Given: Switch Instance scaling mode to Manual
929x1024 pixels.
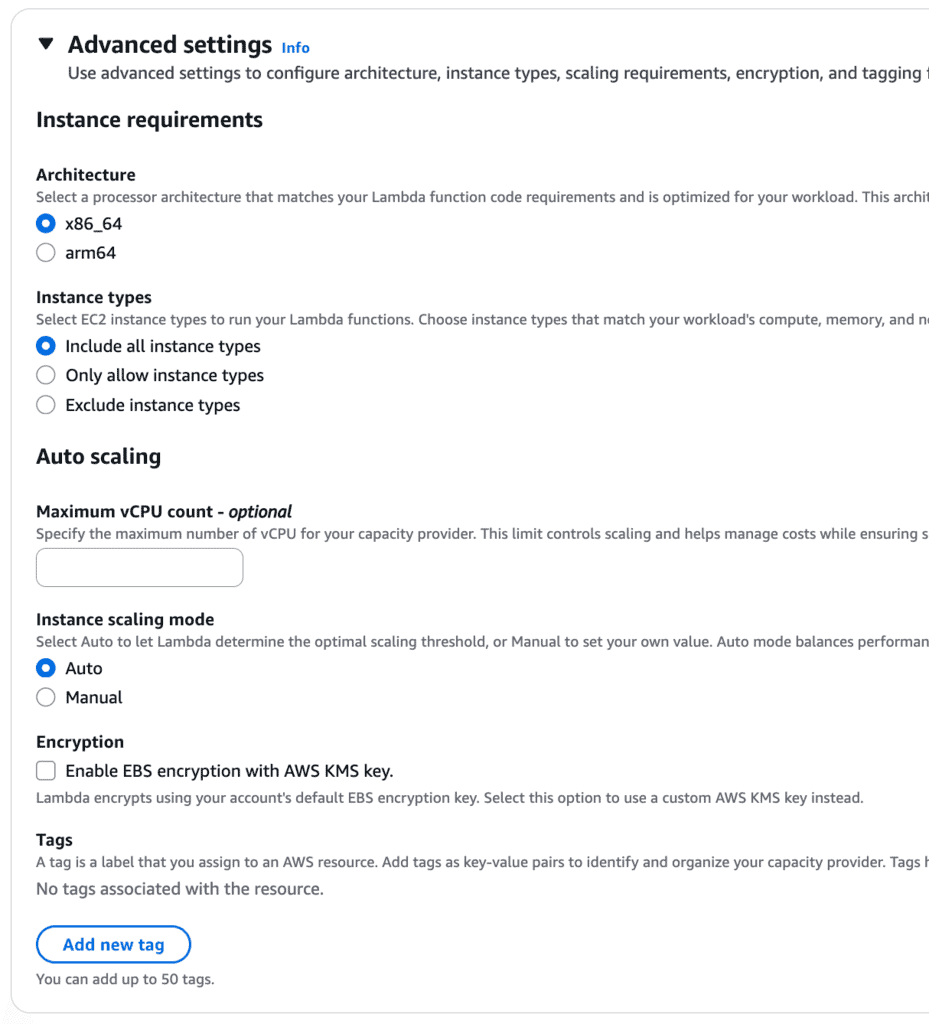Looking at the screenshot, I should click(46, 697).
